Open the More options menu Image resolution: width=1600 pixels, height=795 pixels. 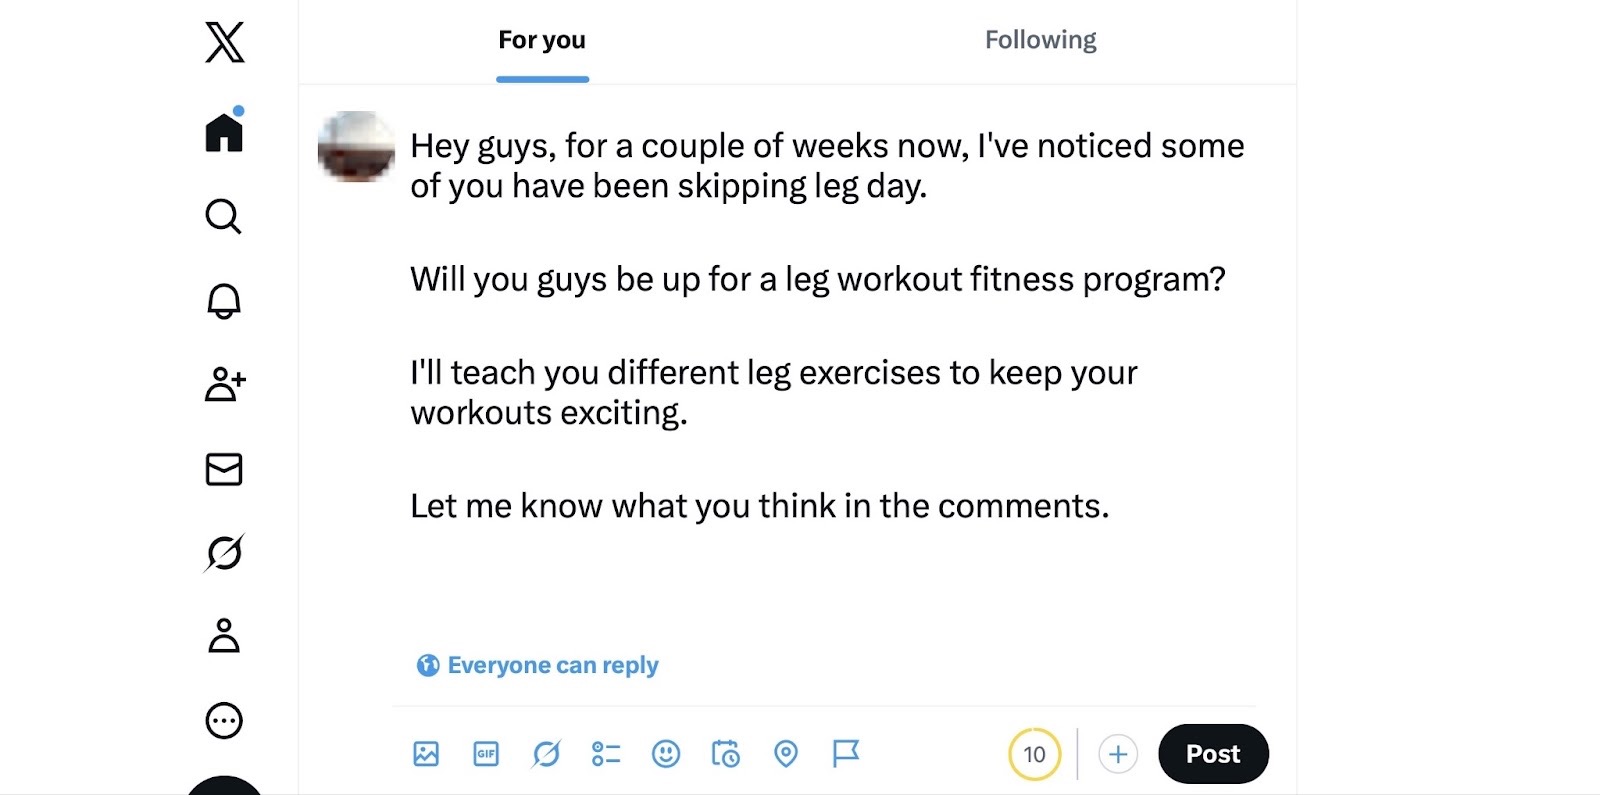223,720
